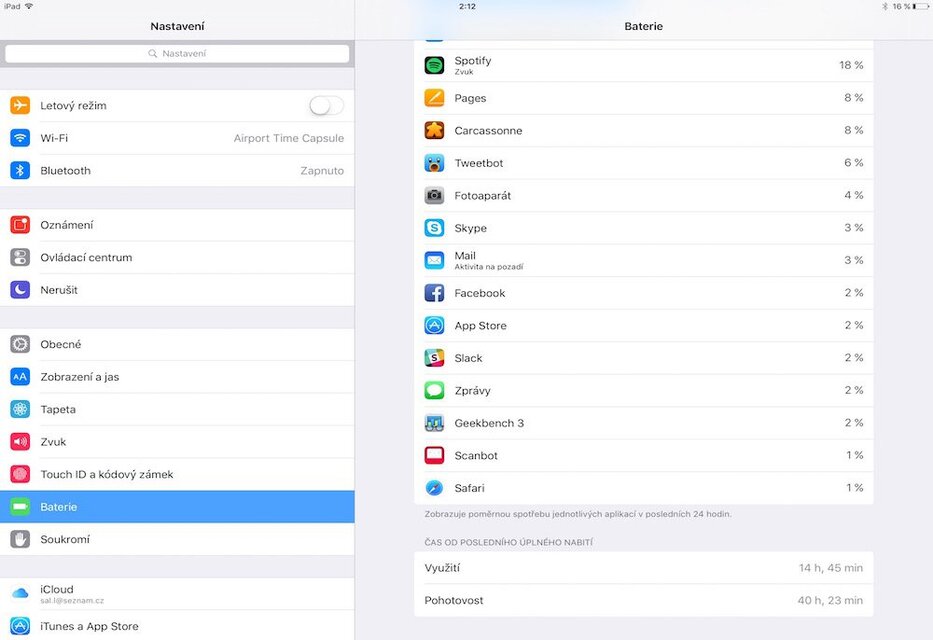Screen dimensions: 933x640
Task: Tap the Nastavení search field
Action: pyautogui.click(x=176, y=53)
